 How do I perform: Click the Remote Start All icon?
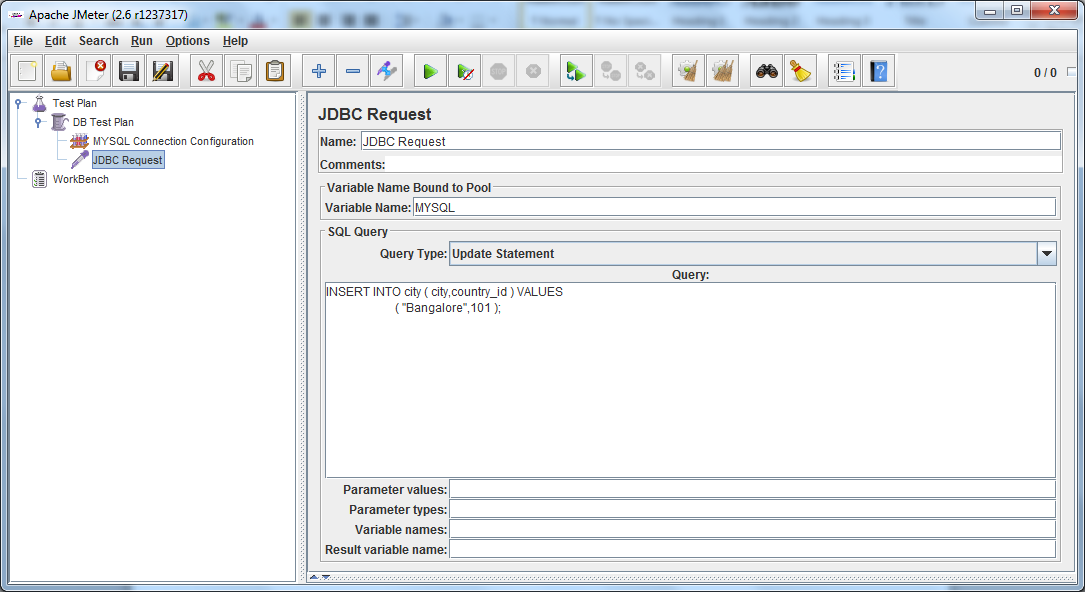point(575,70)
